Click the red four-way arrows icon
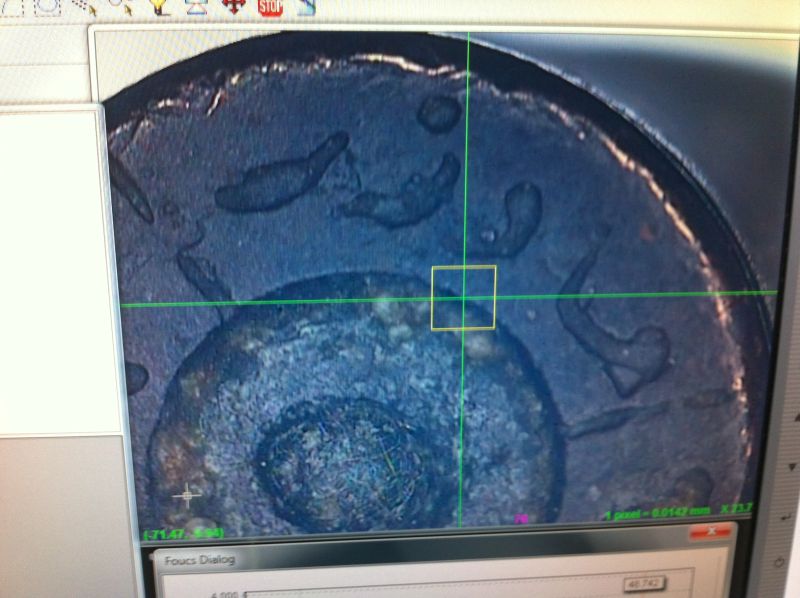This screenshot has height=598, width=800. (x=234, y=6)
